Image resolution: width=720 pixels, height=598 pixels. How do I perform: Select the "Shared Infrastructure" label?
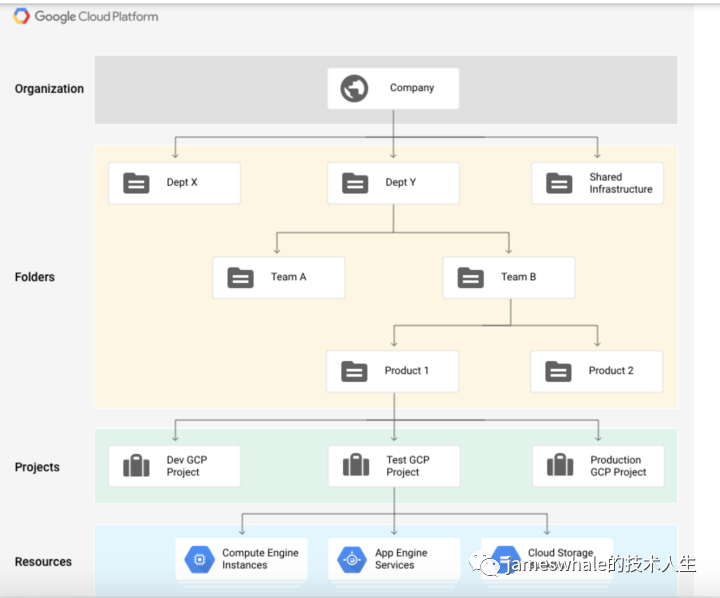coord(621,183)
